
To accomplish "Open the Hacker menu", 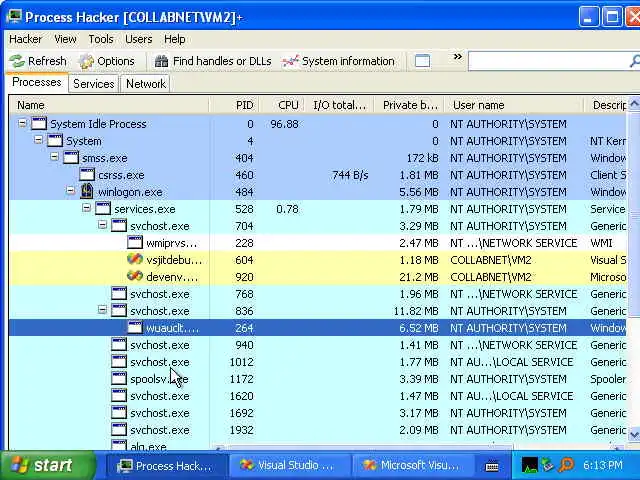I will pyautogui.click(x=25, y=39).
